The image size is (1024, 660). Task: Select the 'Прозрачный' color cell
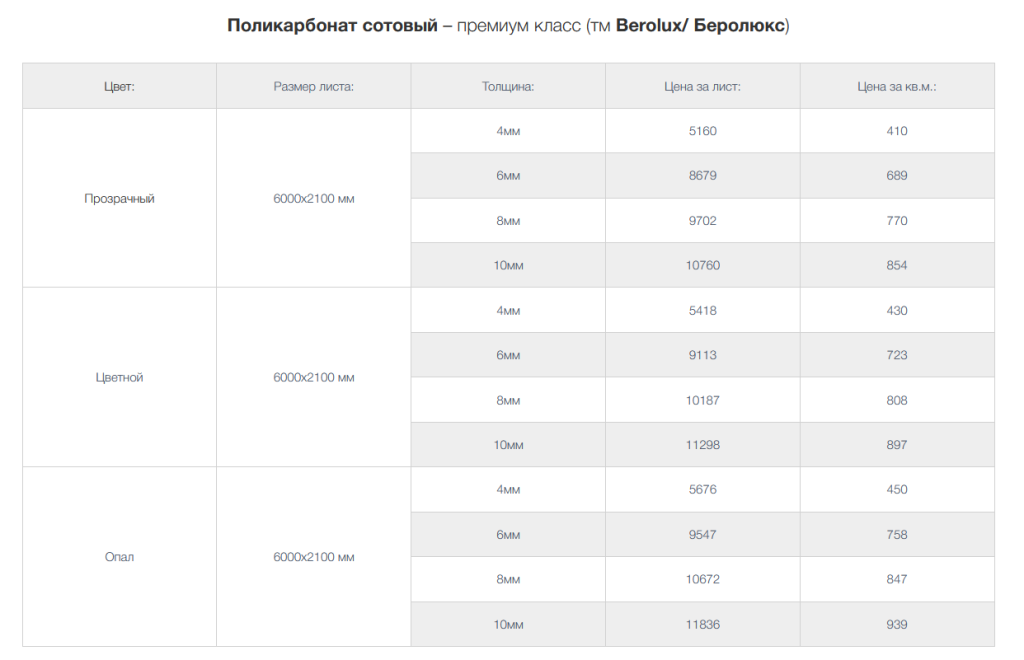coord(119,198)
